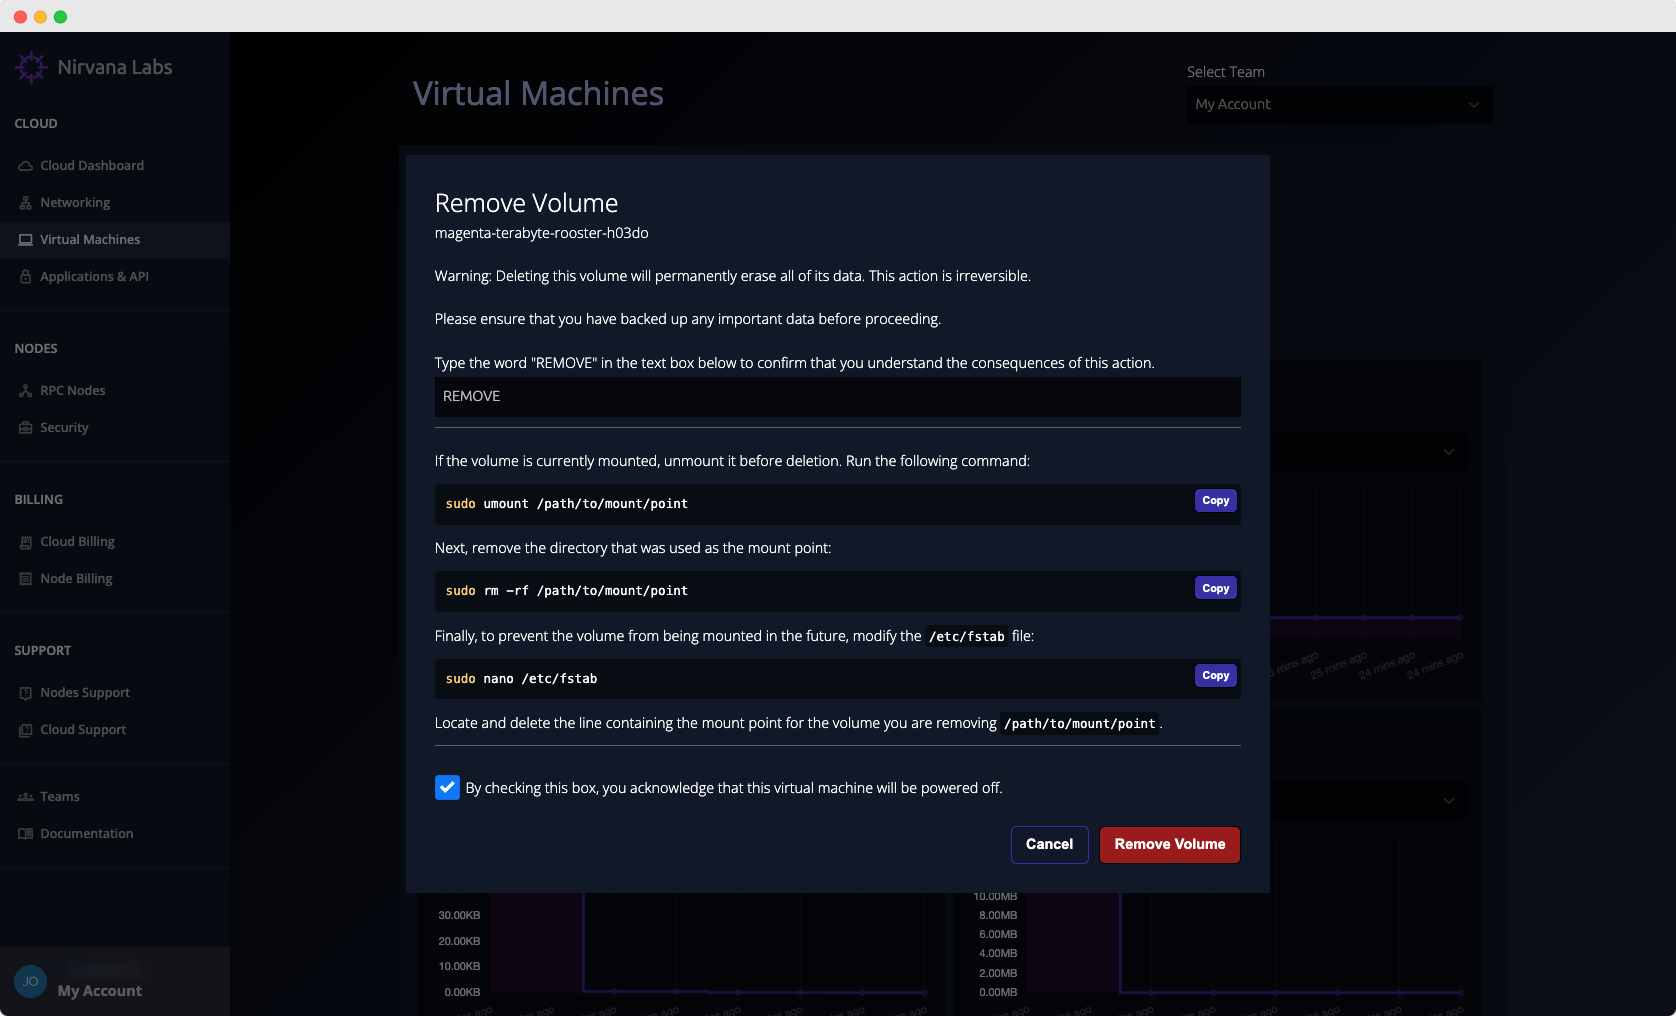Open Documentation in the sidebar
The image size is (1676, 1016).
86,834
